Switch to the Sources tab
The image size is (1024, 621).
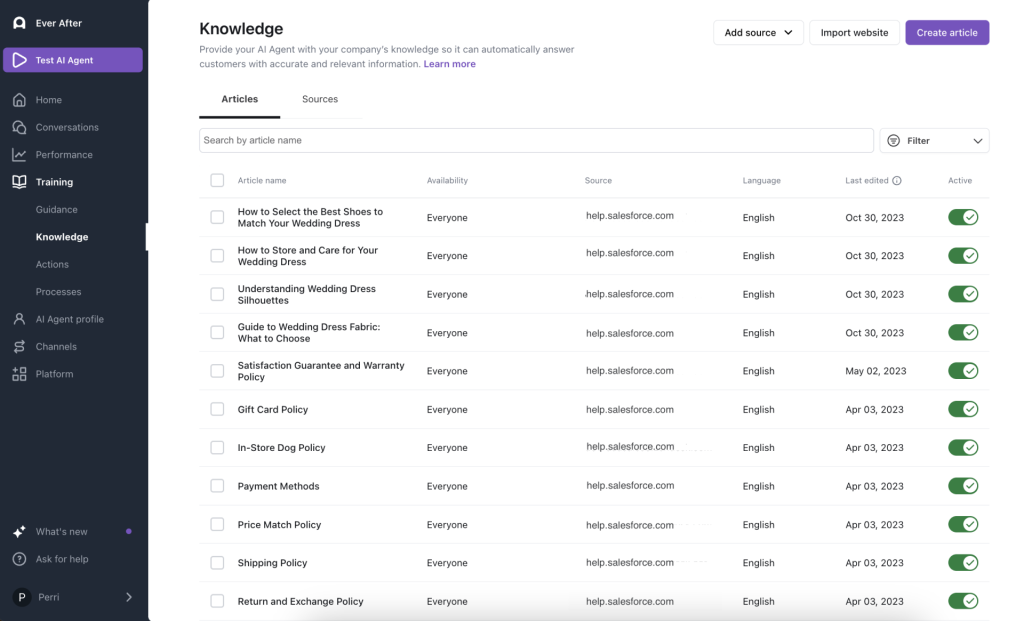[x=319, y=99]
